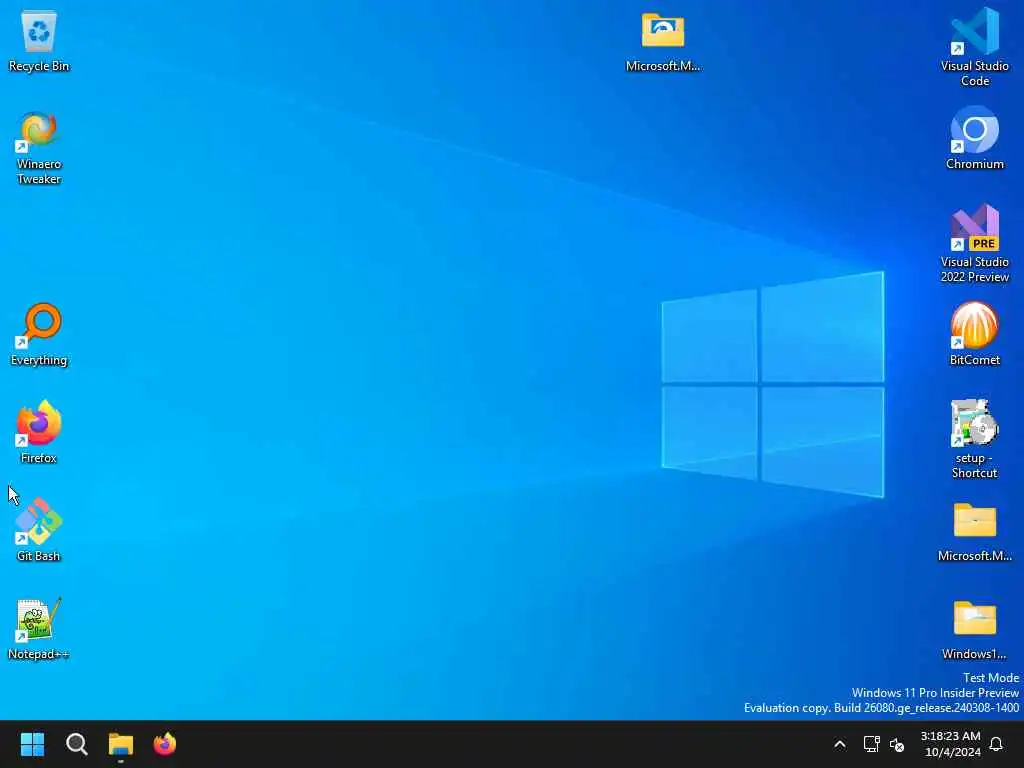Select the Microsoft.M... folder on the right side
Screen dimensions: 1024x768
[x=974, y=532]
